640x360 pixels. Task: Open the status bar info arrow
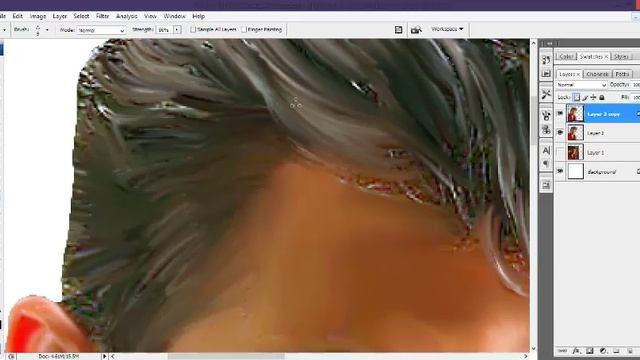(104, 356)
